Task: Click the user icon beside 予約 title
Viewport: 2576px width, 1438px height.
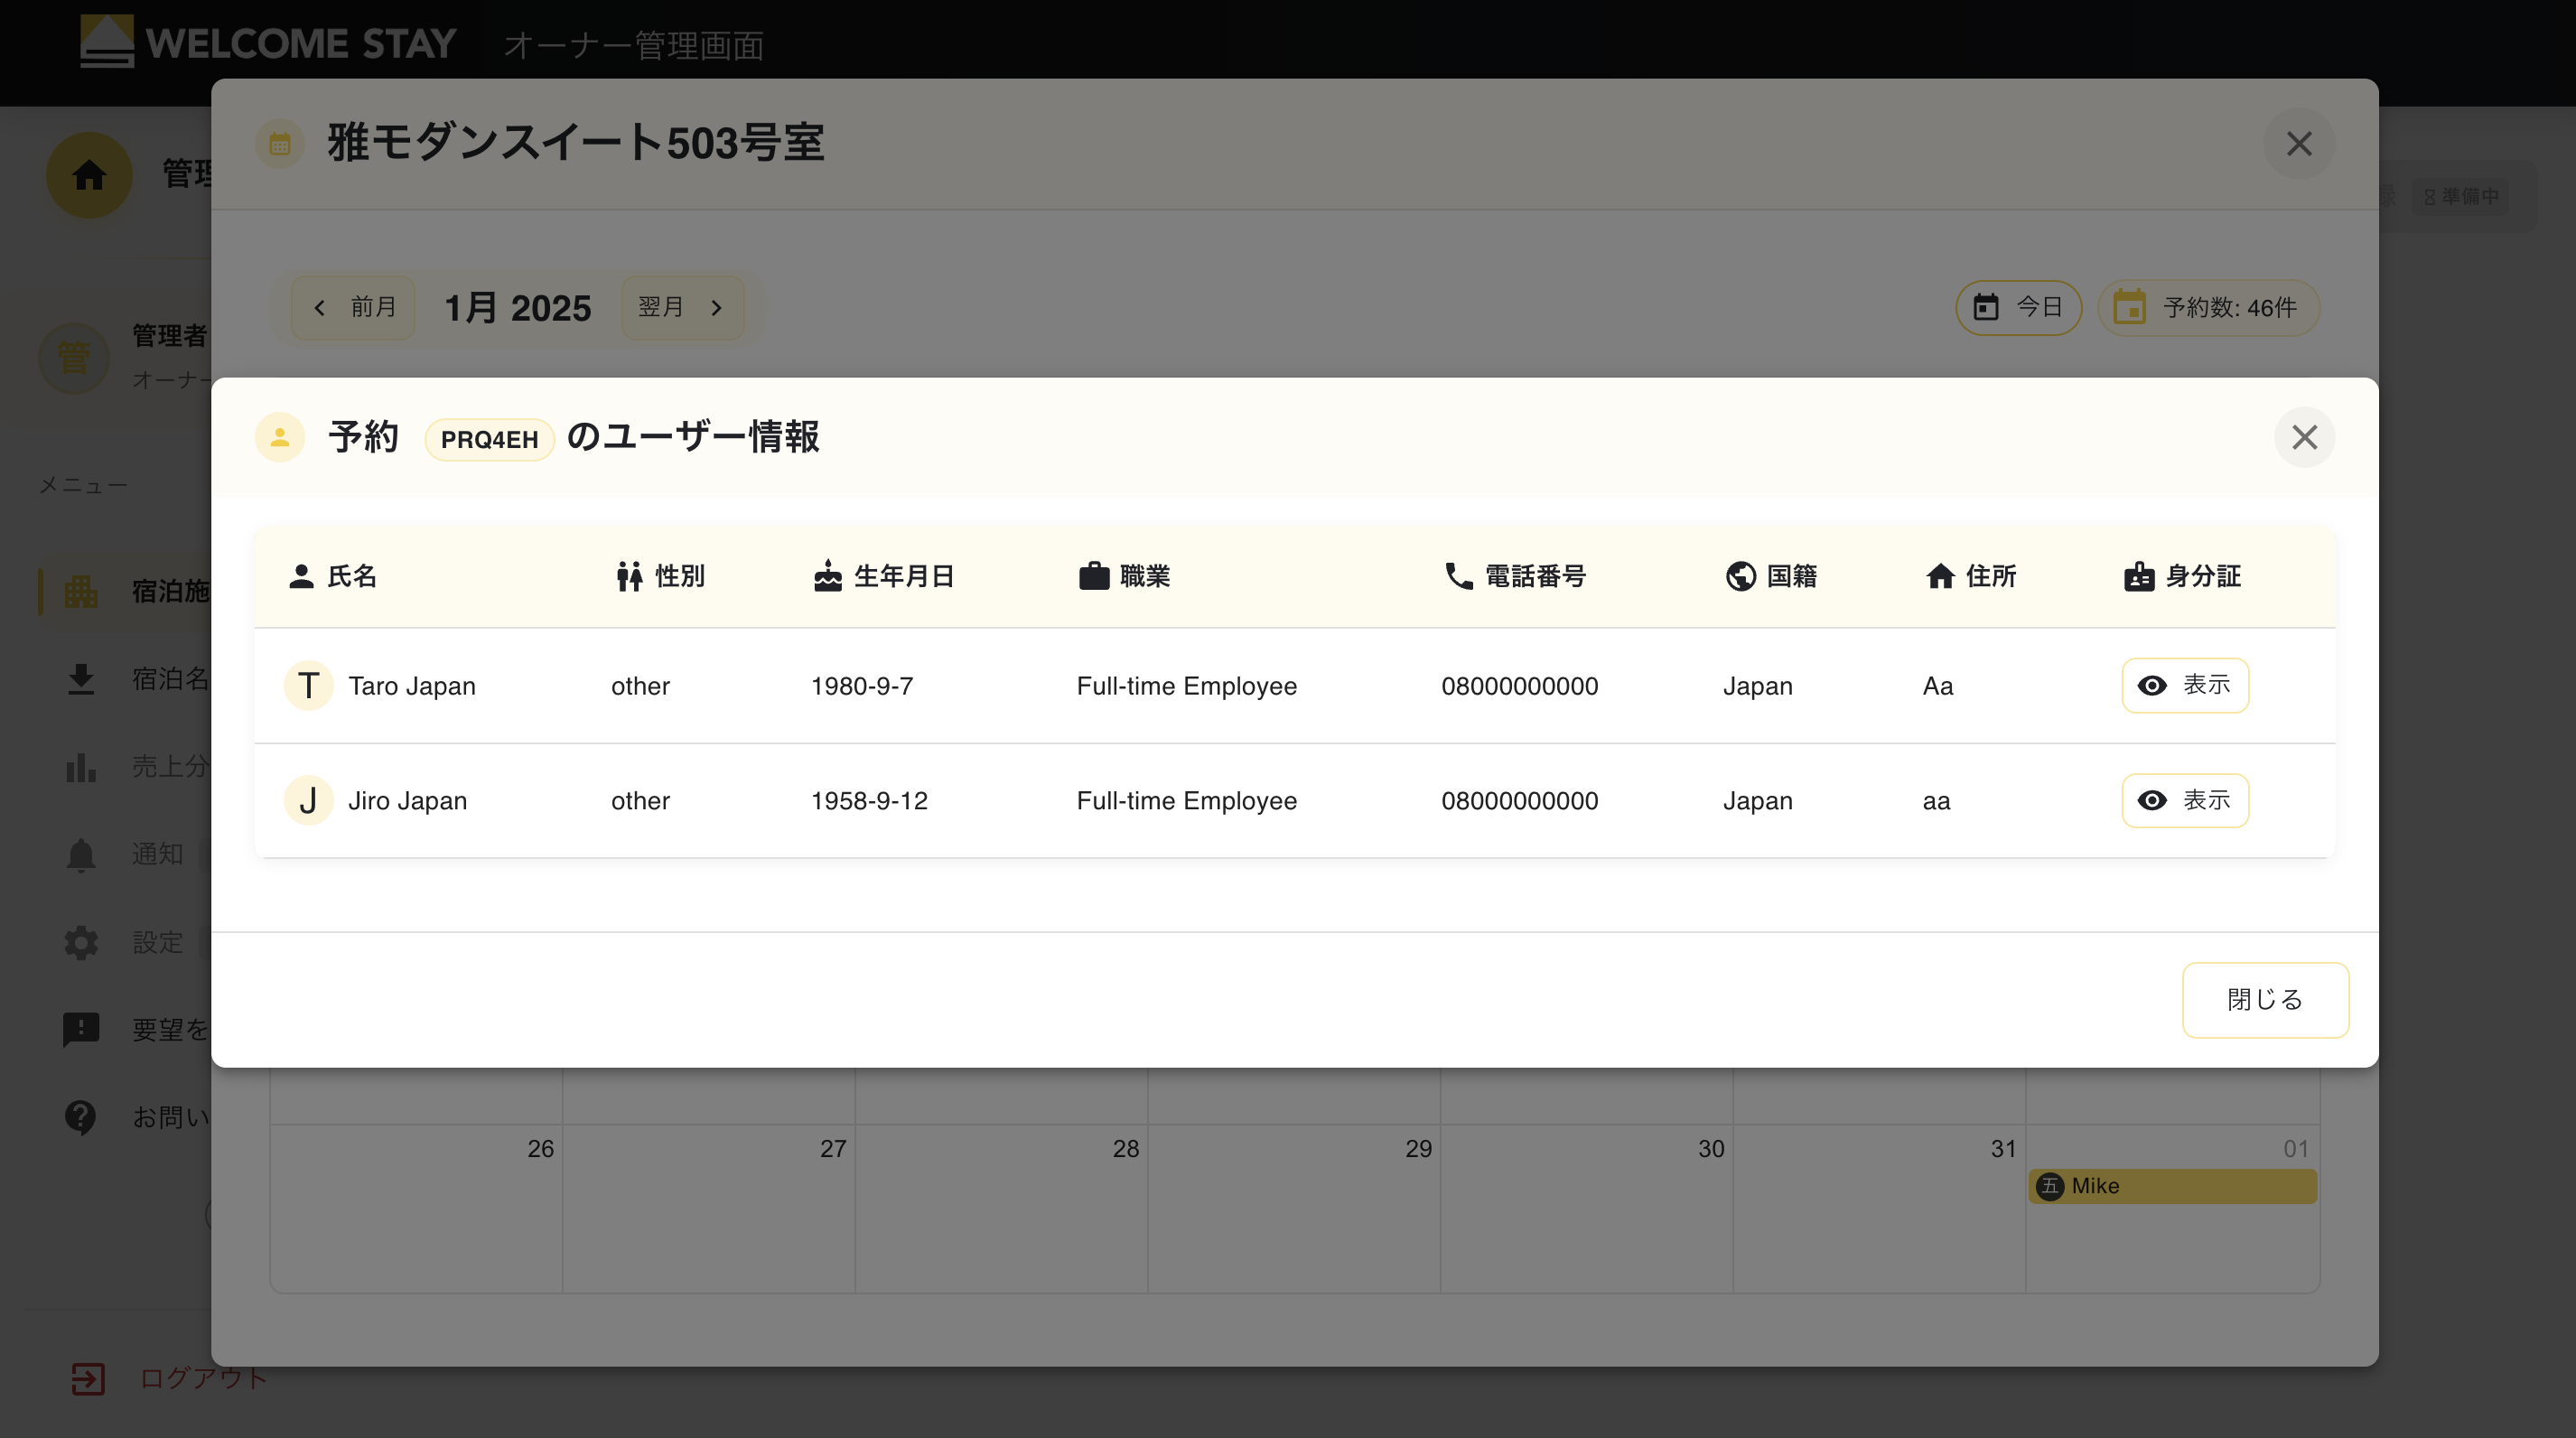Action: 280,437
